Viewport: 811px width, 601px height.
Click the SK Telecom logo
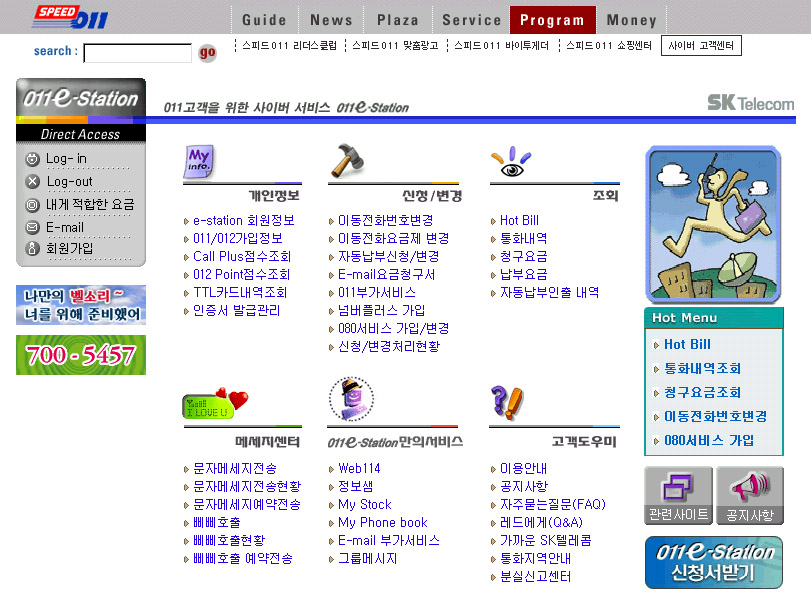point(750,102)
